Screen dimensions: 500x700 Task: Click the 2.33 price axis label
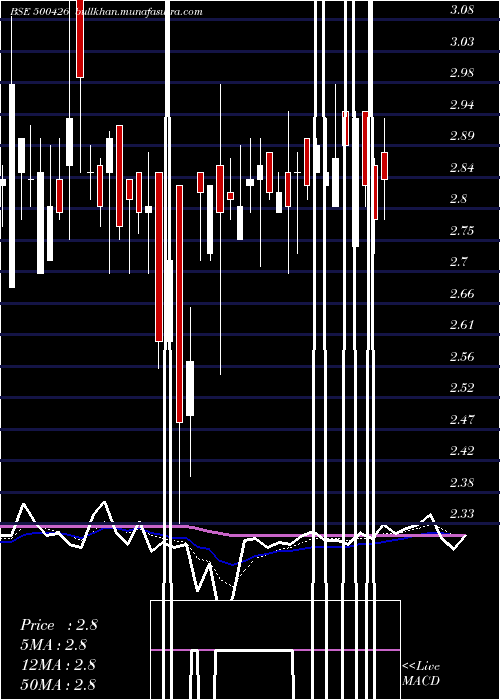(462, 513)
